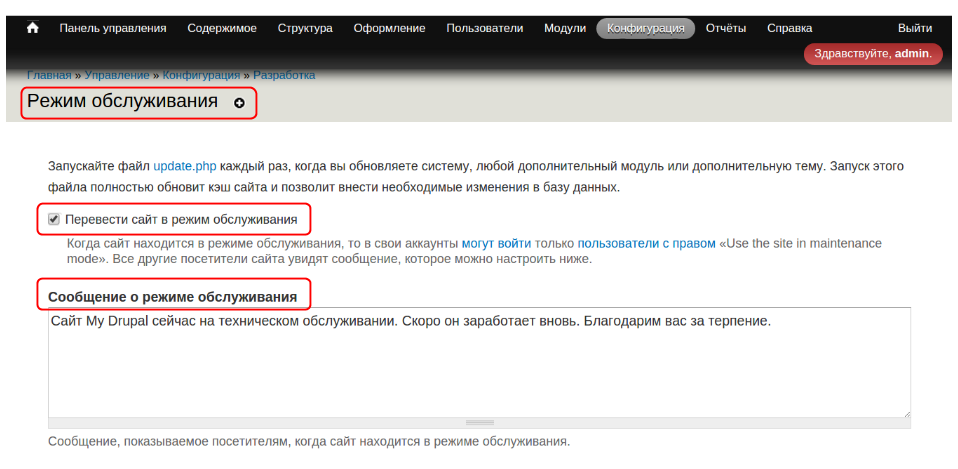Follow the Главная breadcrumb link
The height and width of the screenshot is (469, 958).
click(49, 75)
